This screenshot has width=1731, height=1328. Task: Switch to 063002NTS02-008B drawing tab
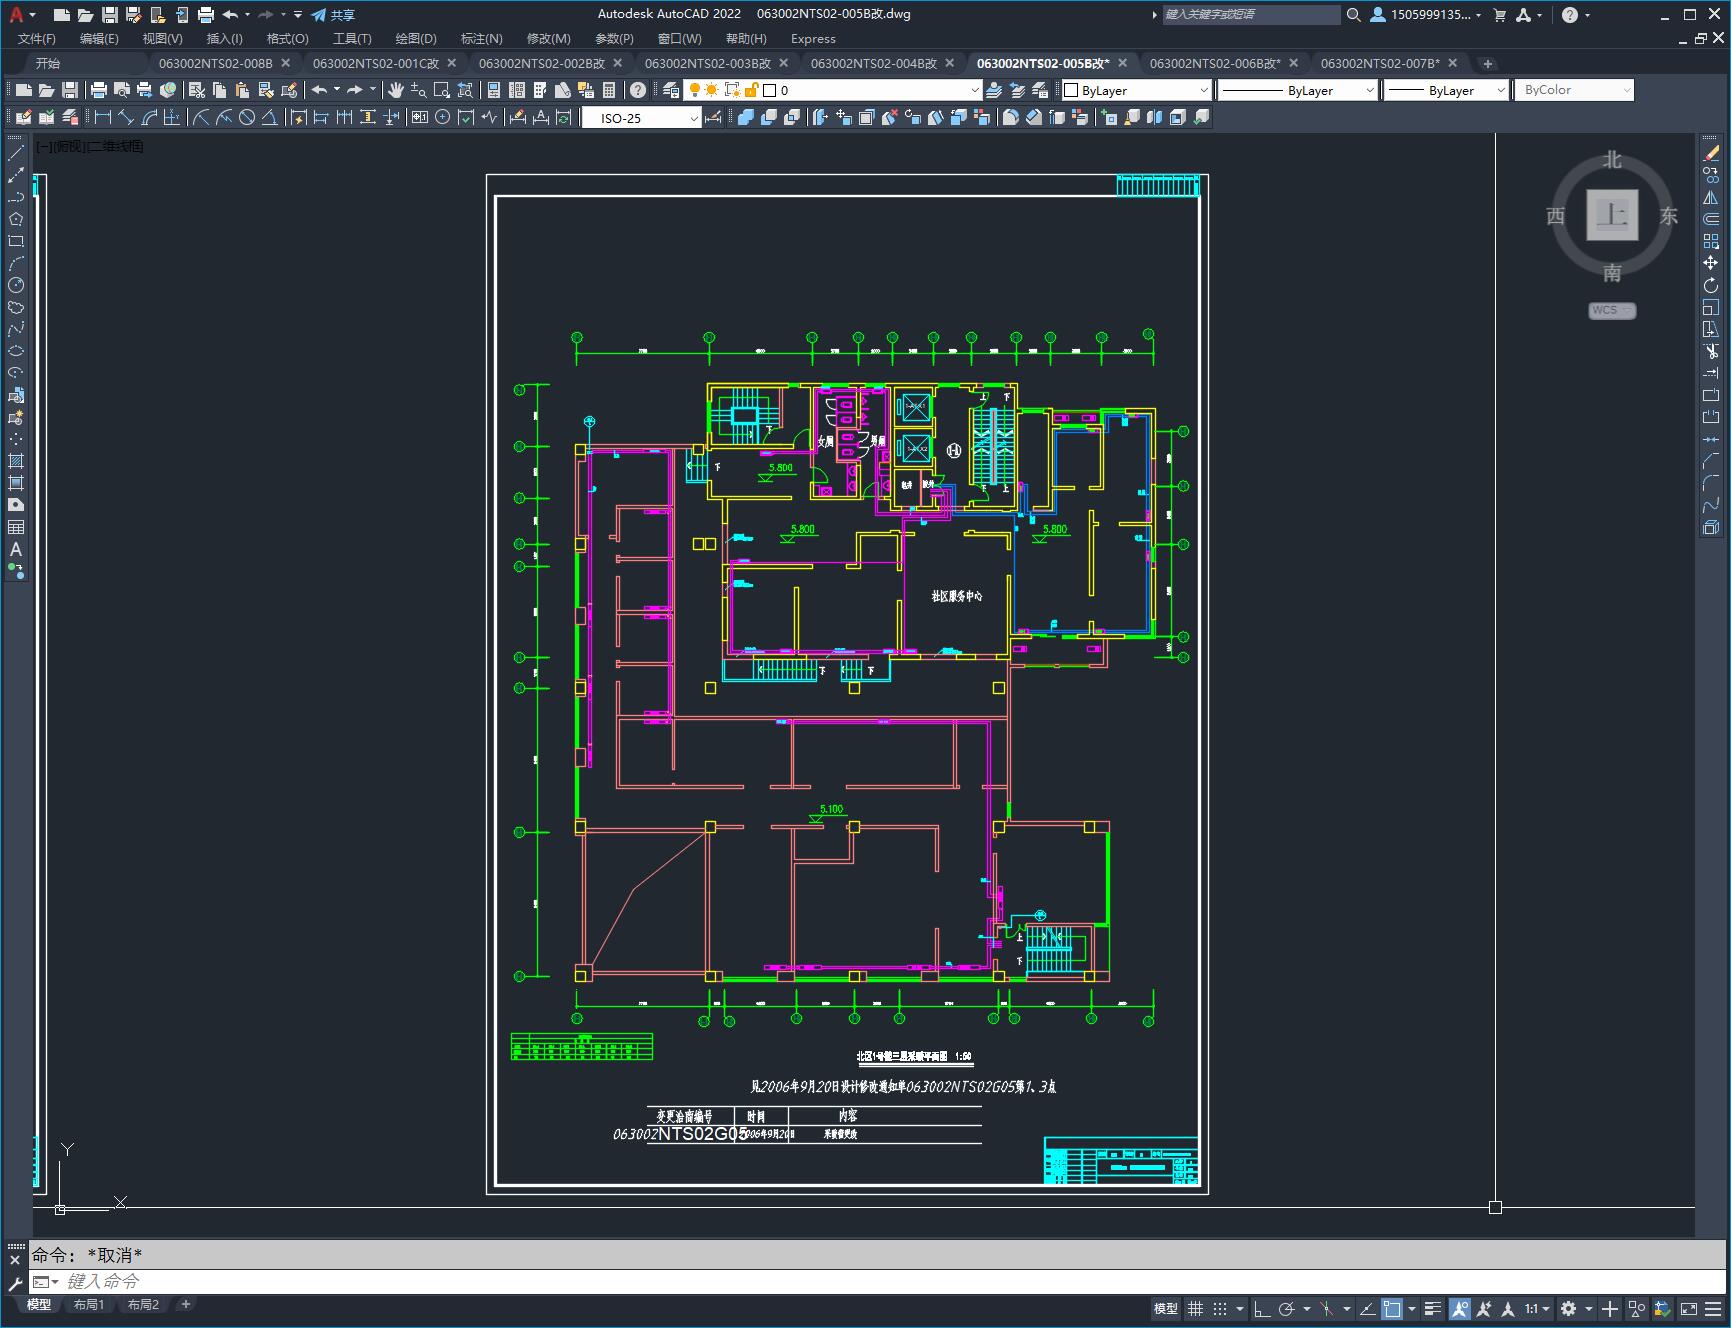215,63
